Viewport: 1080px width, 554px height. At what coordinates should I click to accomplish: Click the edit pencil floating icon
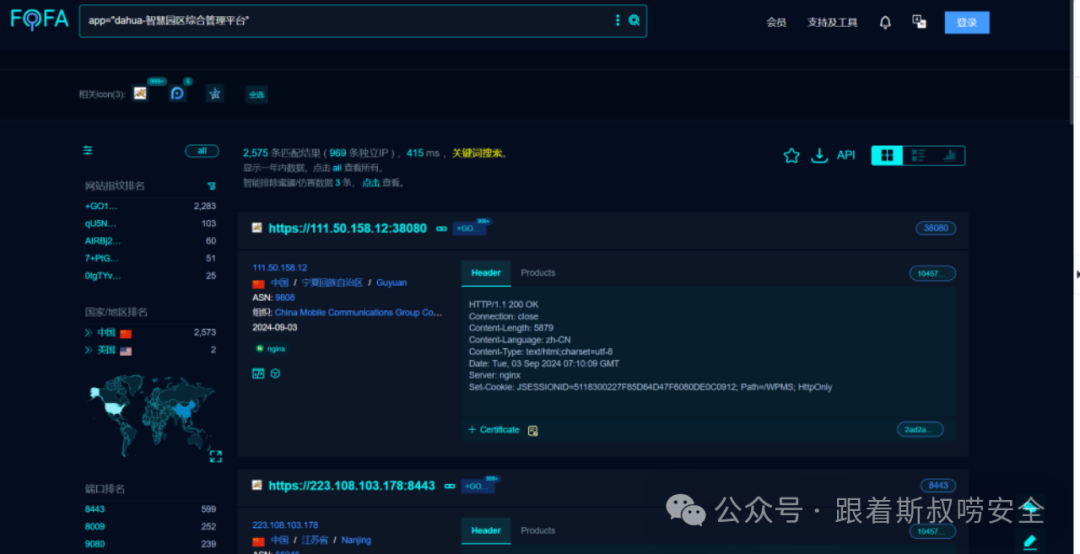pos(1030,541)
